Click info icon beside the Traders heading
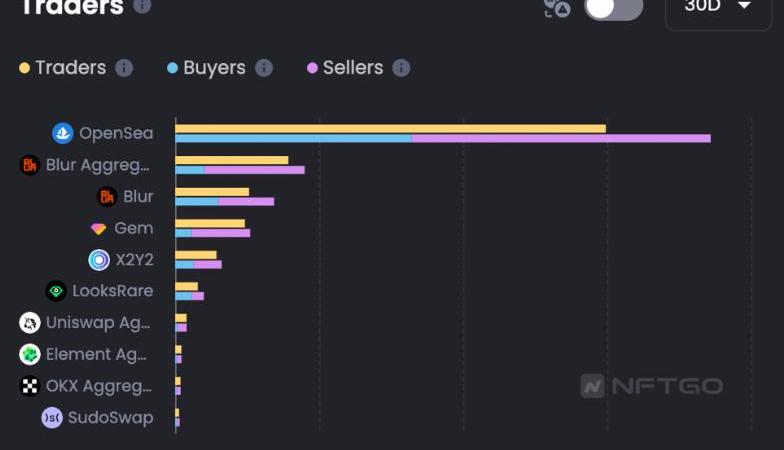The image size is (784, 450). 142,5
